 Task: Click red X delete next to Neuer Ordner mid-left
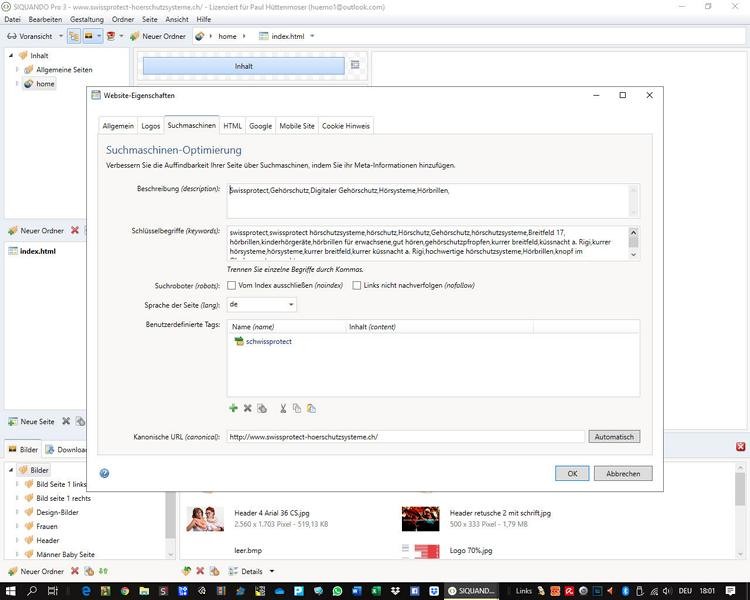click(x=75, y=230)
